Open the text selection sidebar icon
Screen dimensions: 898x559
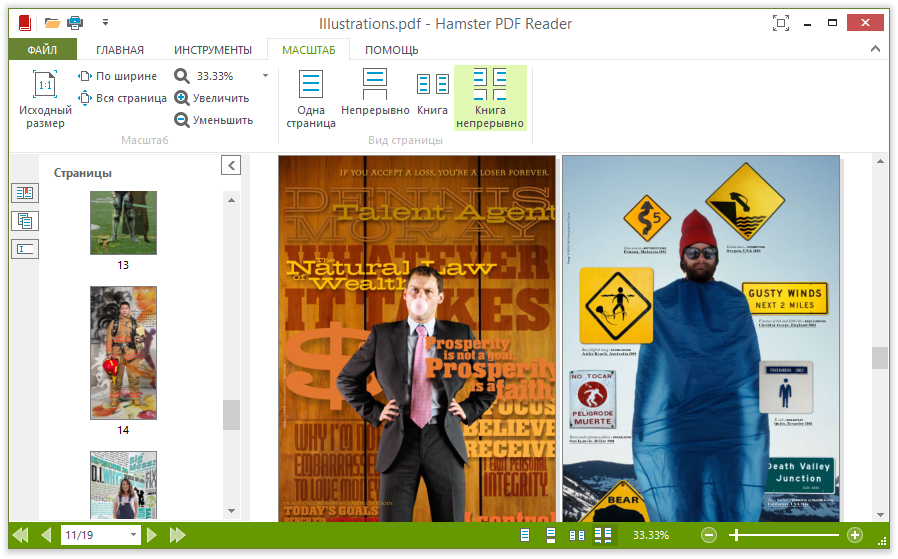point(25,249)
